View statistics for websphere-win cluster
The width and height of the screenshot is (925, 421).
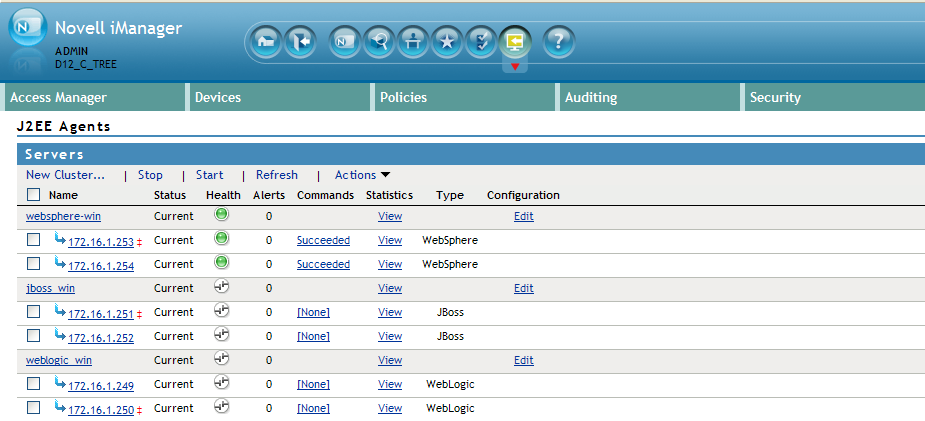tap(390, 216)
